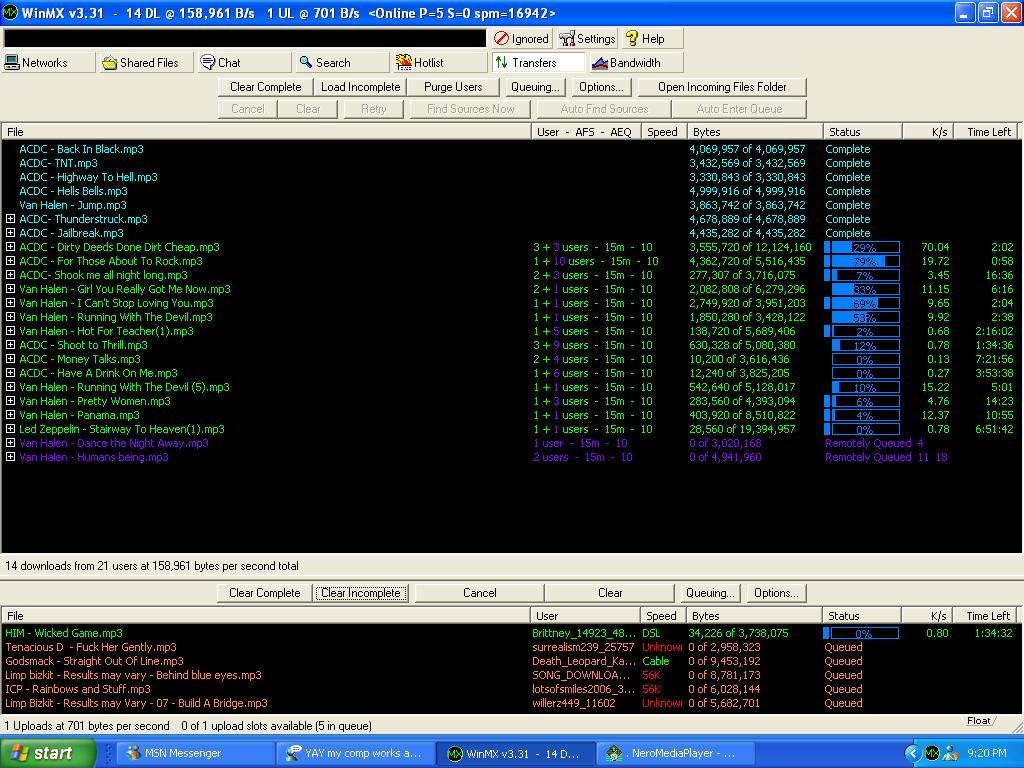This screenshot has height=768, width=1024.
Task: Open the Ignored users icon
Action: point(502,39)
